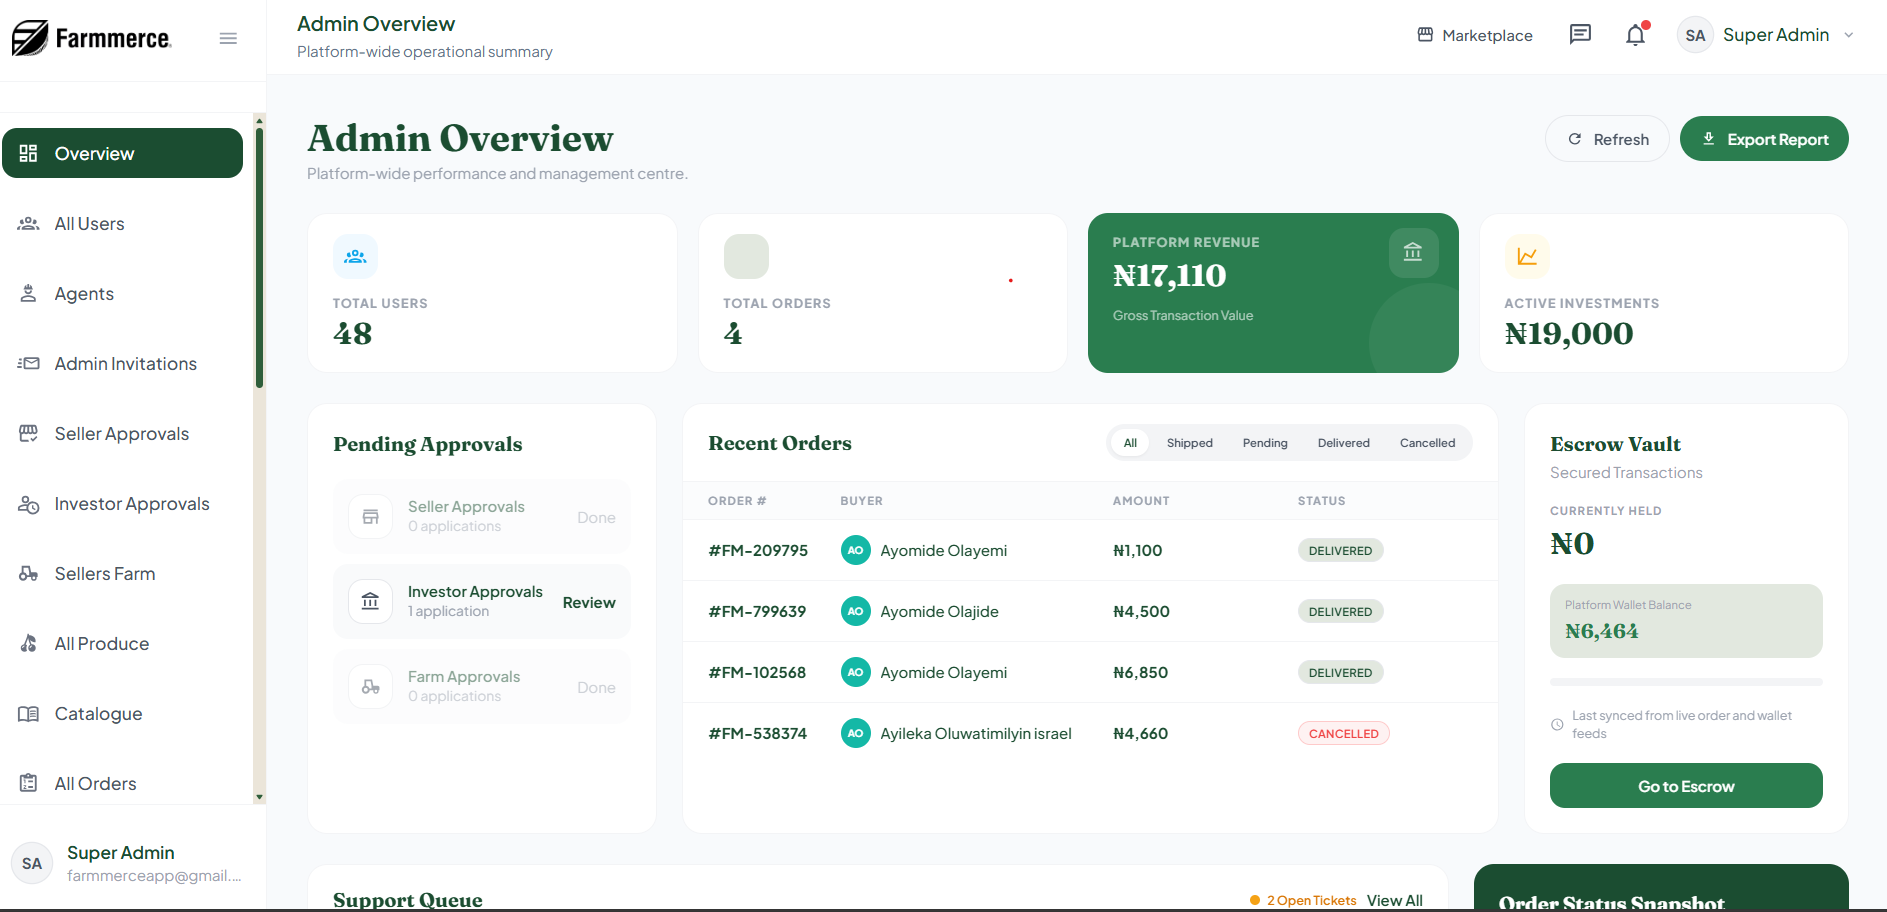The height and width of the screenshot is (912, 1887).
Task: Click View All in Support Queue
Action: pos(1394,900)
